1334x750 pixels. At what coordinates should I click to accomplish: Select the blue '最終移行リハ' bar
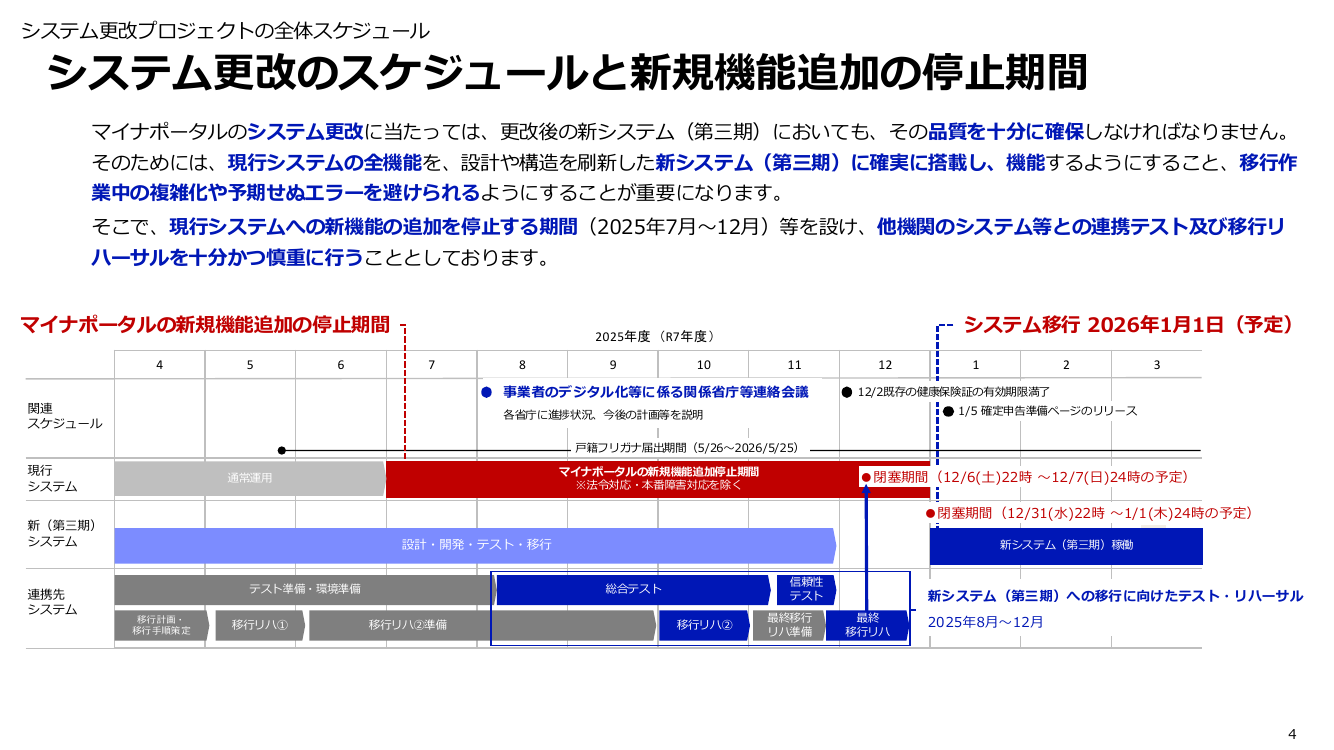(x=868, y=625)
